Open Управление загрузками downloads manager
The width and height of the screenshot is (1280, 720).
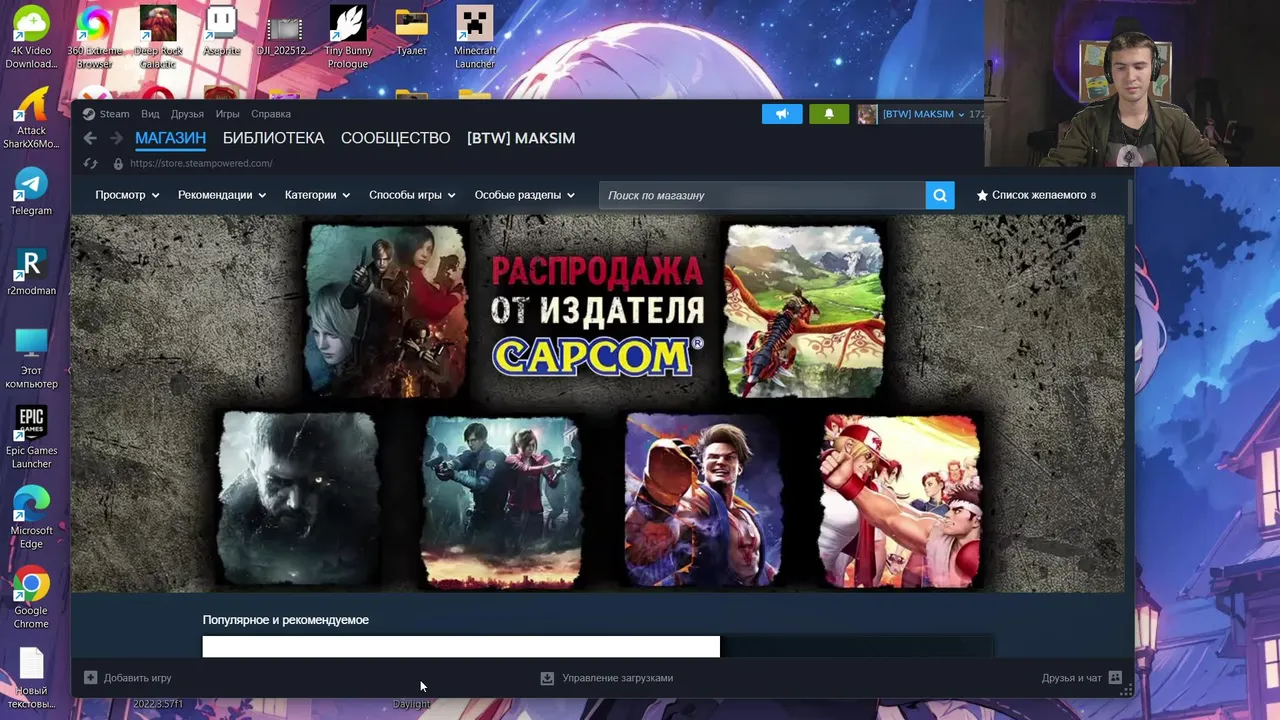607,678
